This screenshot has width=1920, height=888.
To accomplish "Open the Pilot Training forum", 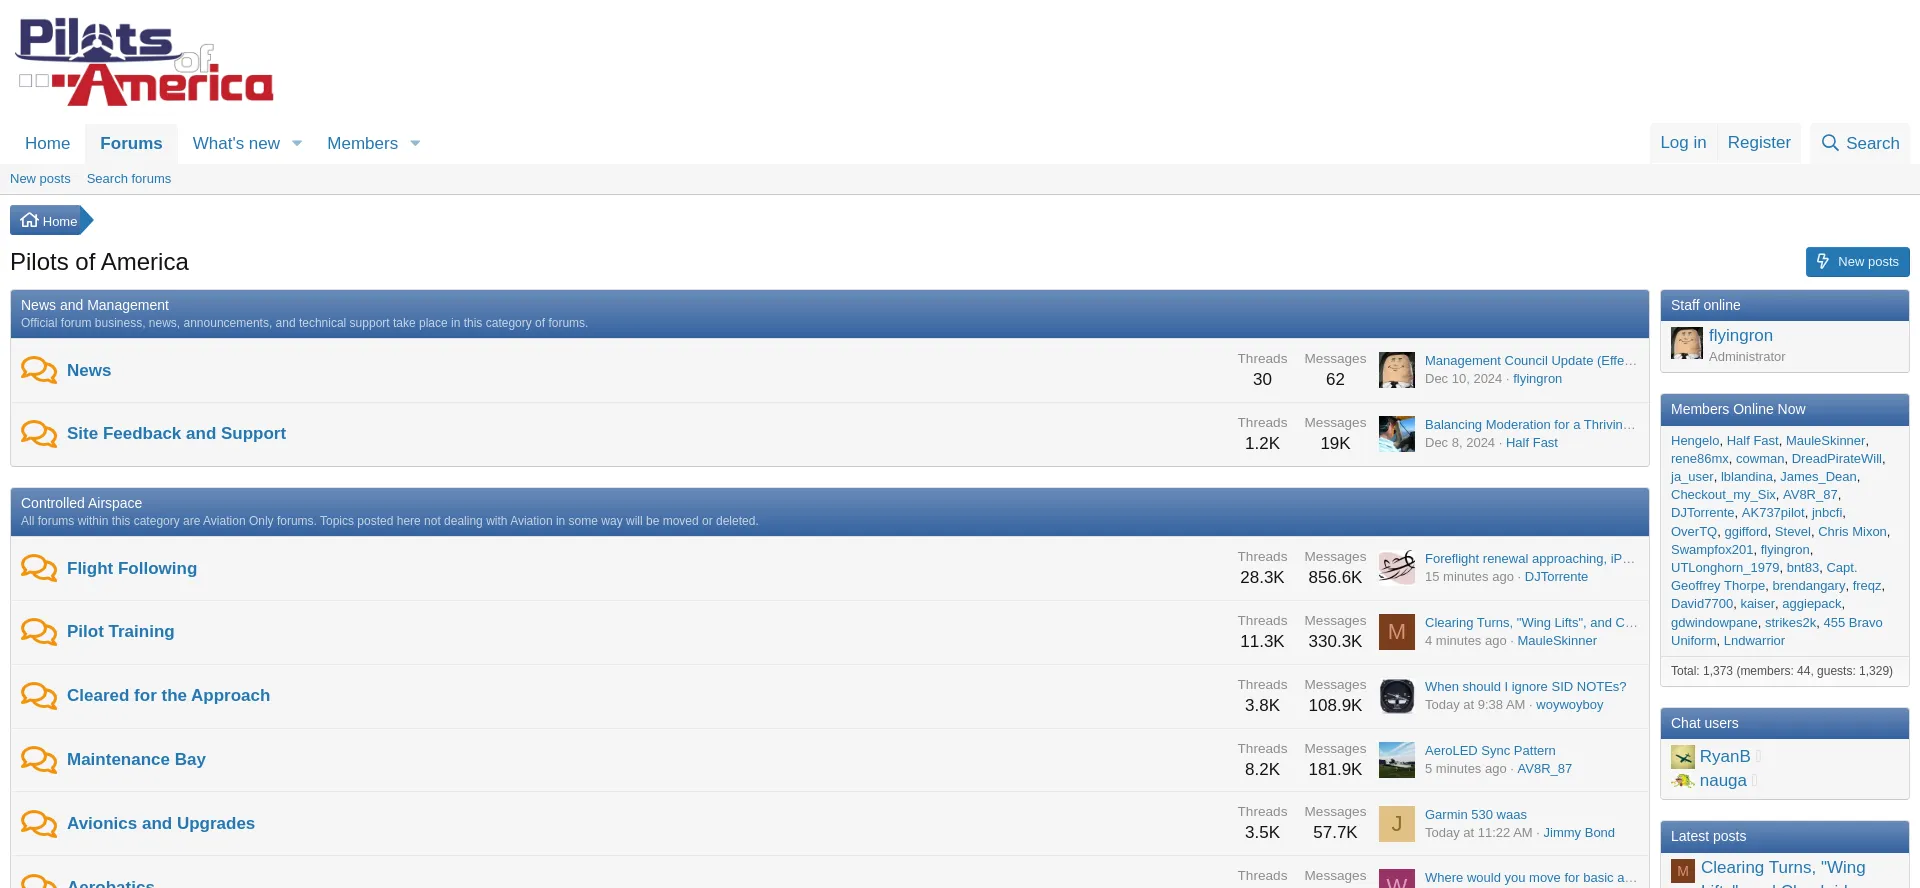I will tap(120, 631).
